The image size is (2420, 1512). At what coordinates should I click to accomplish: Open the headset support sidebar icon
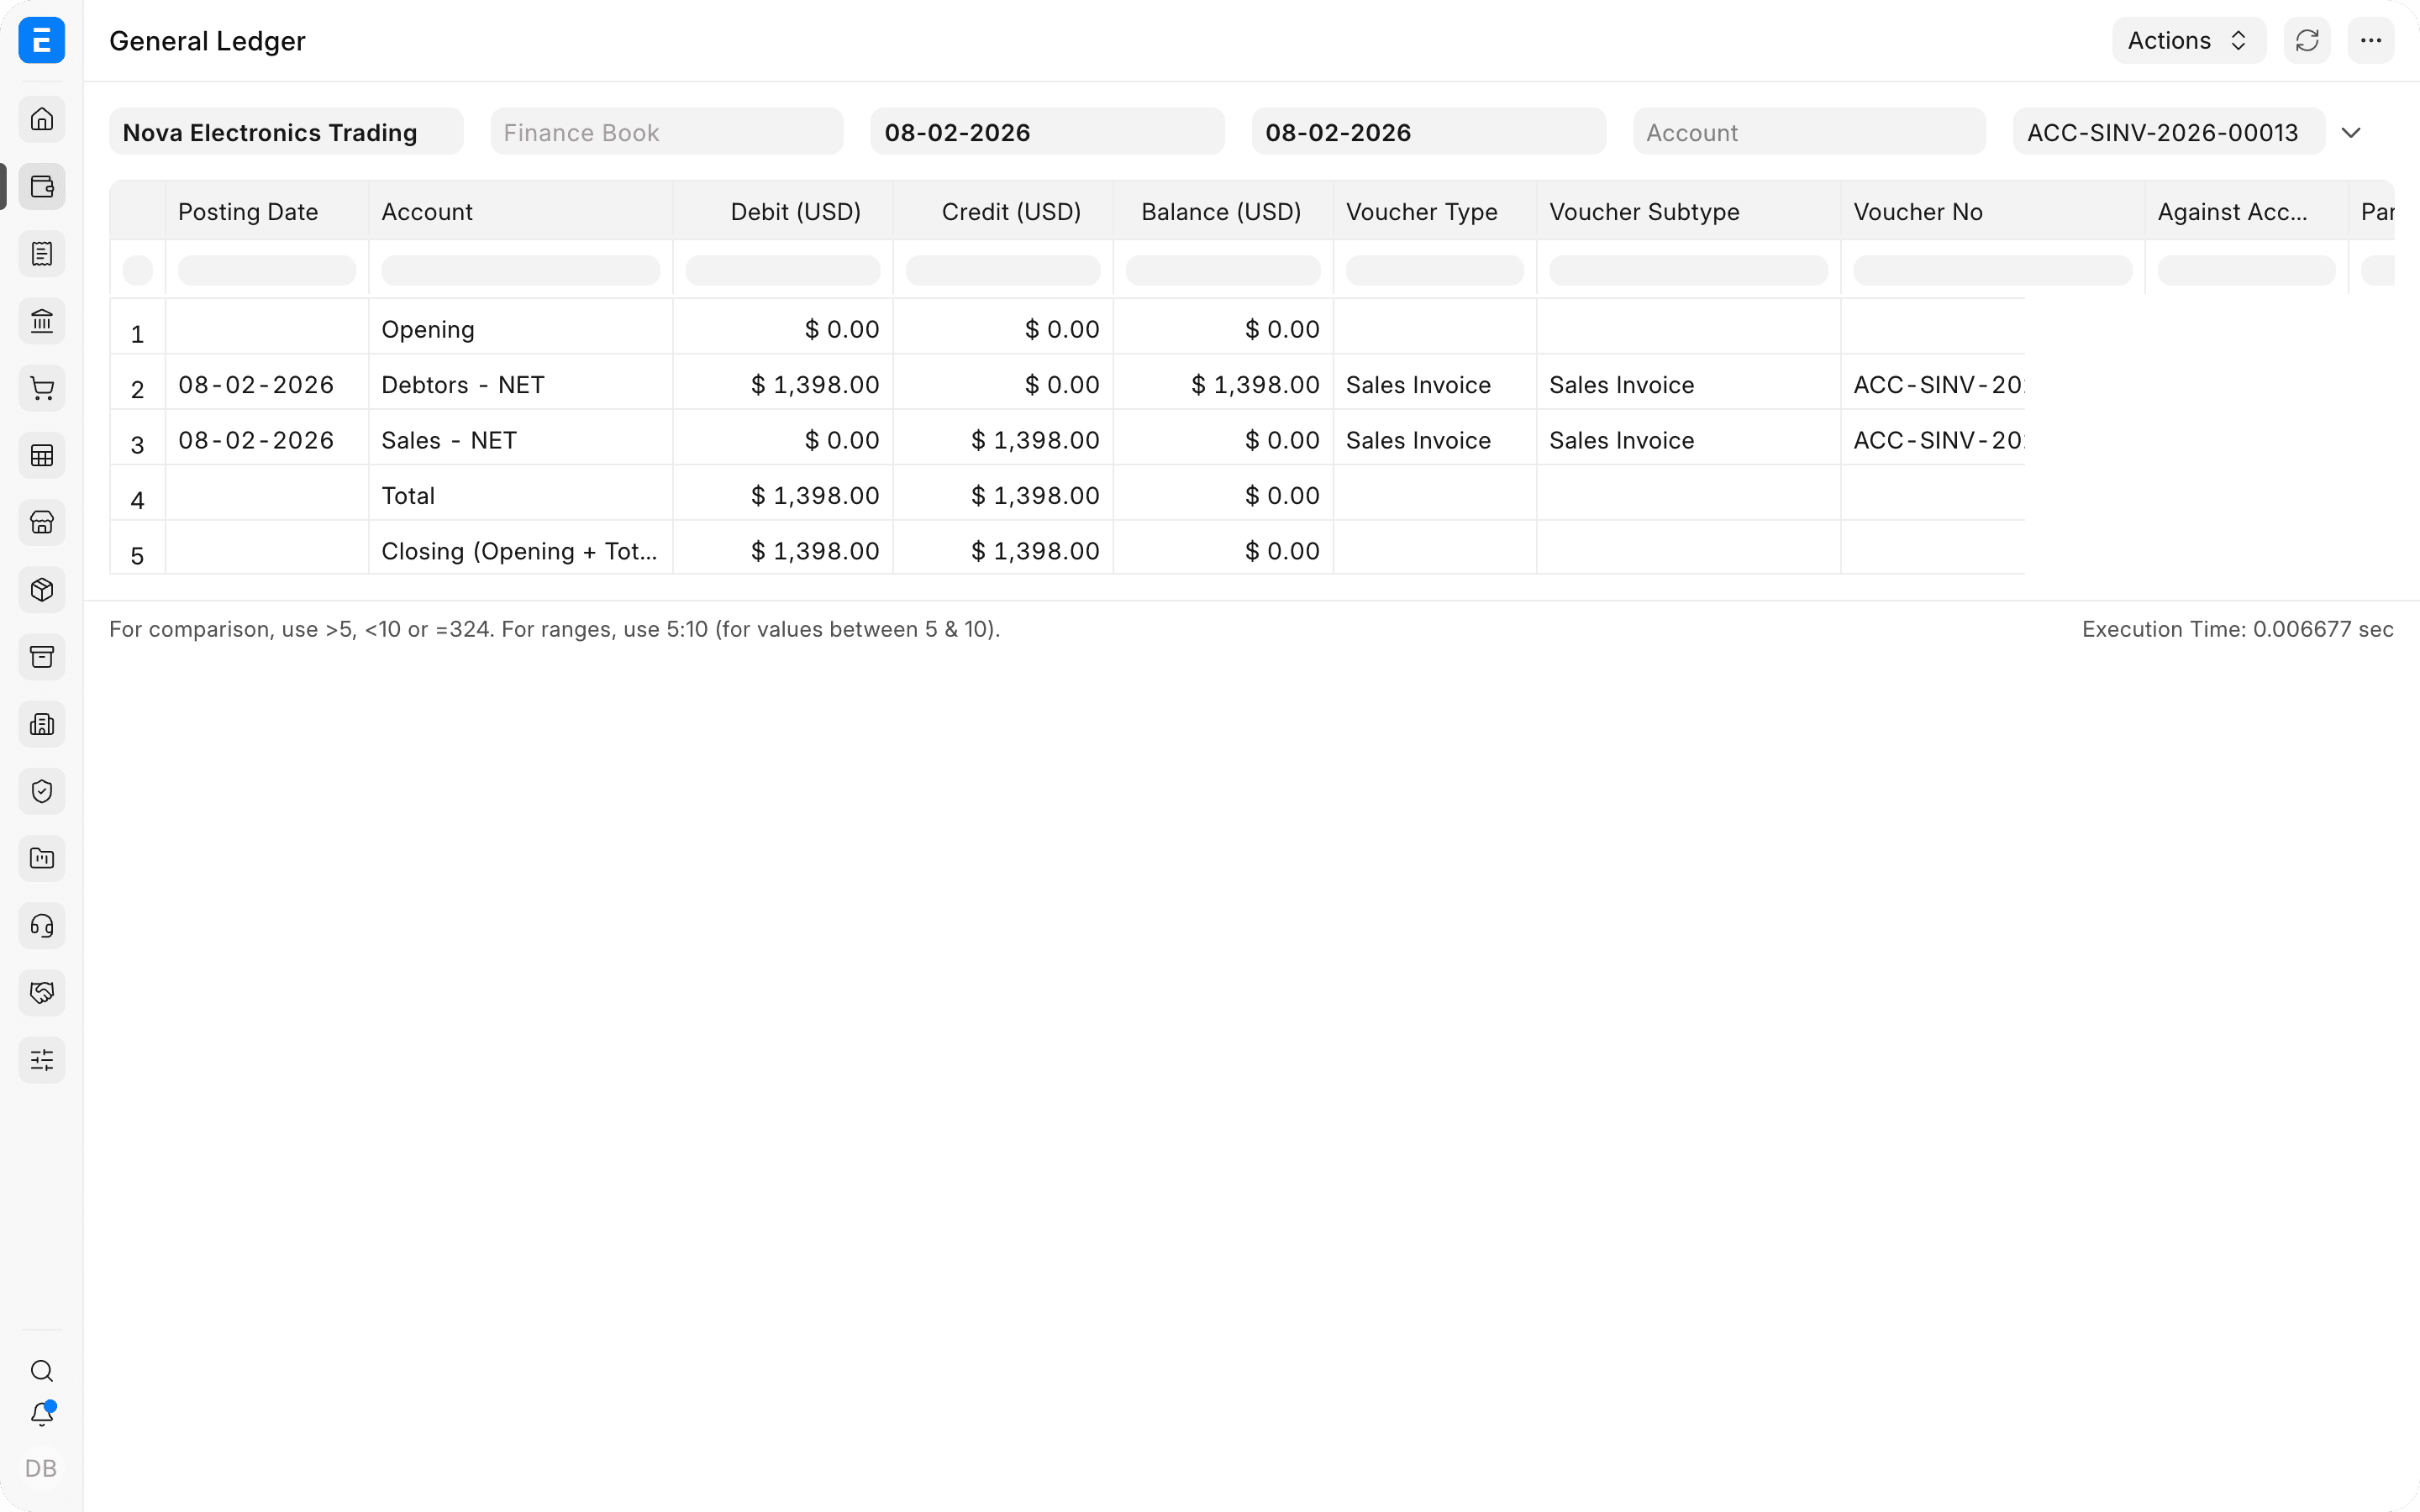(42, 926)
